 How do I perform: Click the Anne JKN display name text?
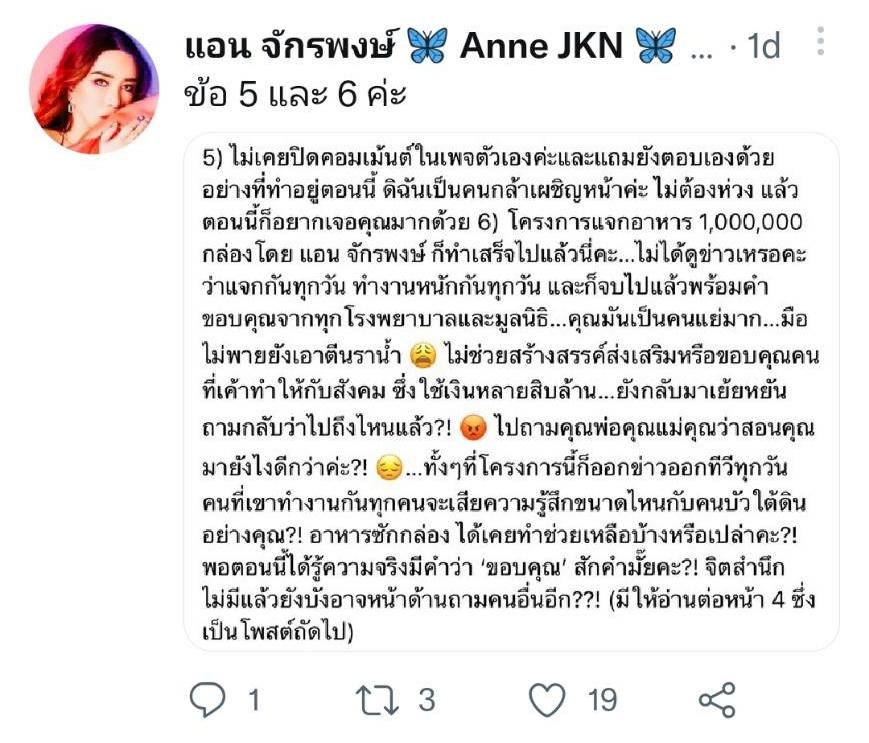coord(541,45)
